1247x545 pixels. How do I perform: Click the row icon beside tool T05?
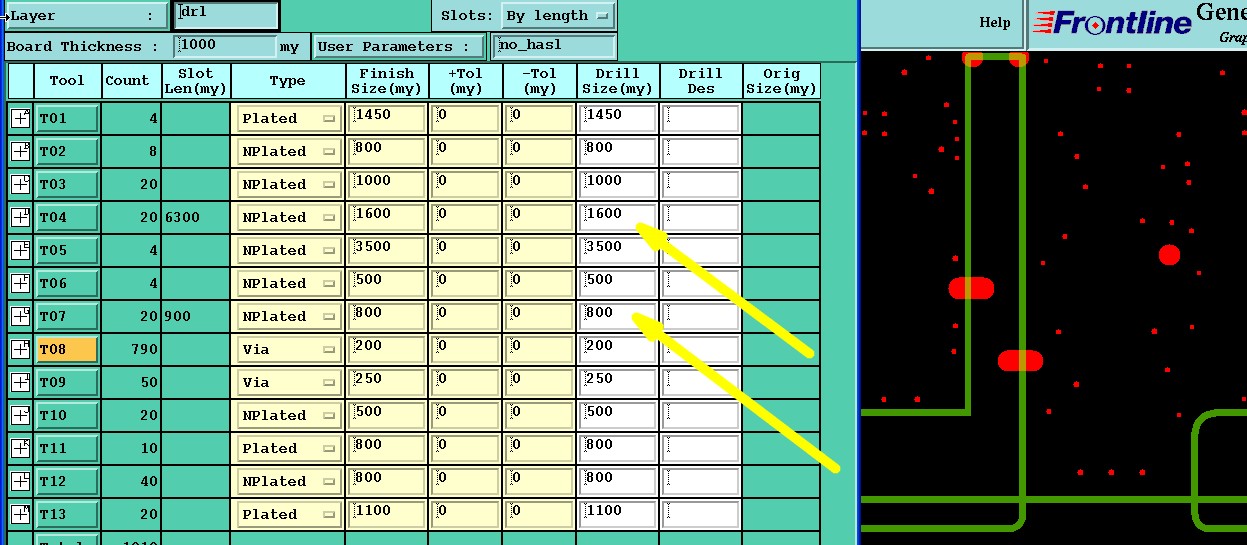click(x=20, y=250)
